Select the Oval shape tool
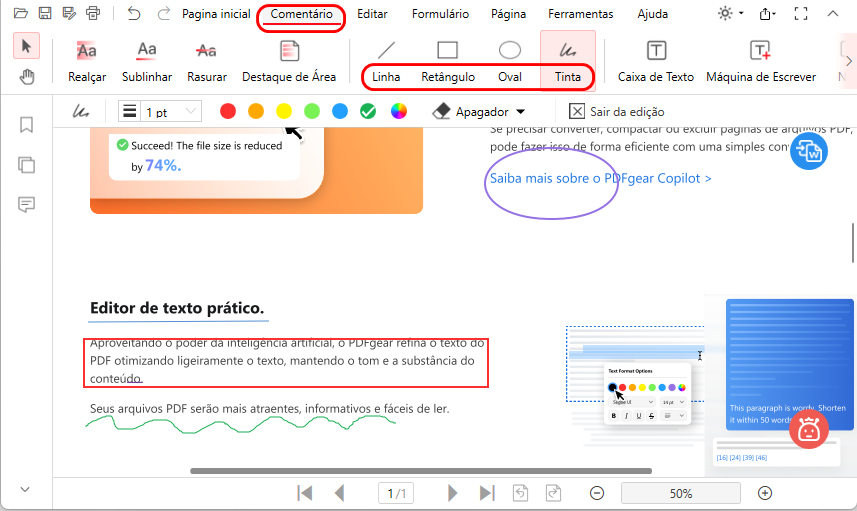The height and width of the screenshot is (511, 857). pyautogui.click(x=509, y=62)
